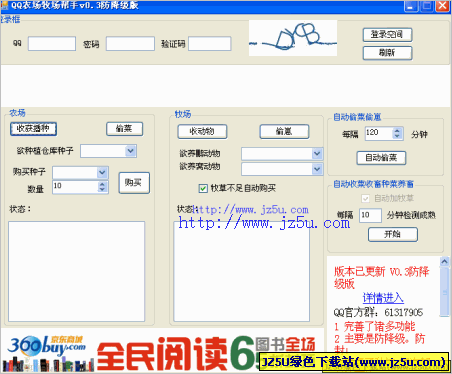
Task: Click the 收获播种 harvest button
Action: (33, 129)
